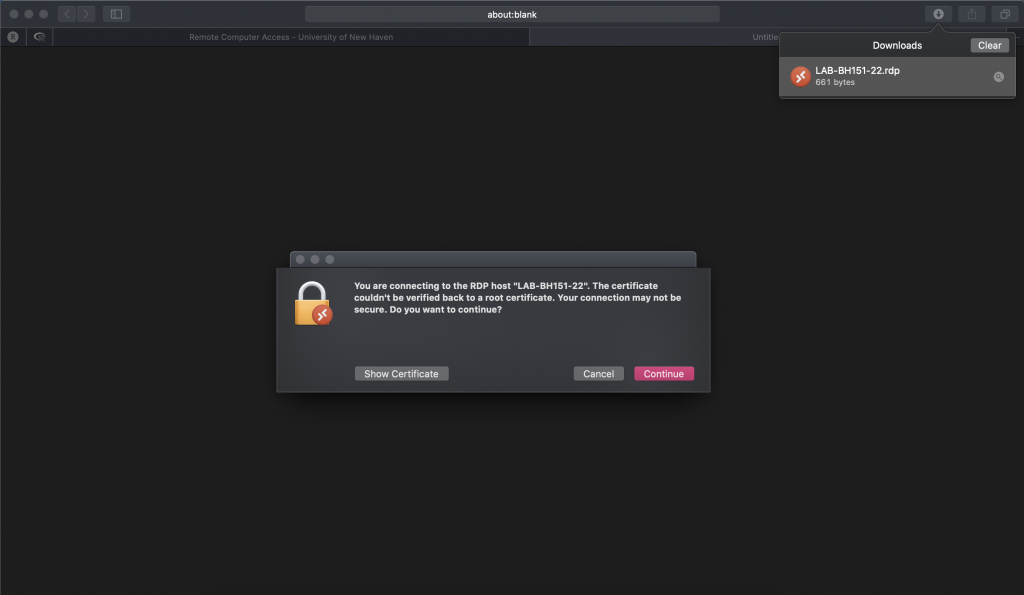Click the pinned tab with R icon
This screenshot has width=1024, height=595.
pos(13,37)
